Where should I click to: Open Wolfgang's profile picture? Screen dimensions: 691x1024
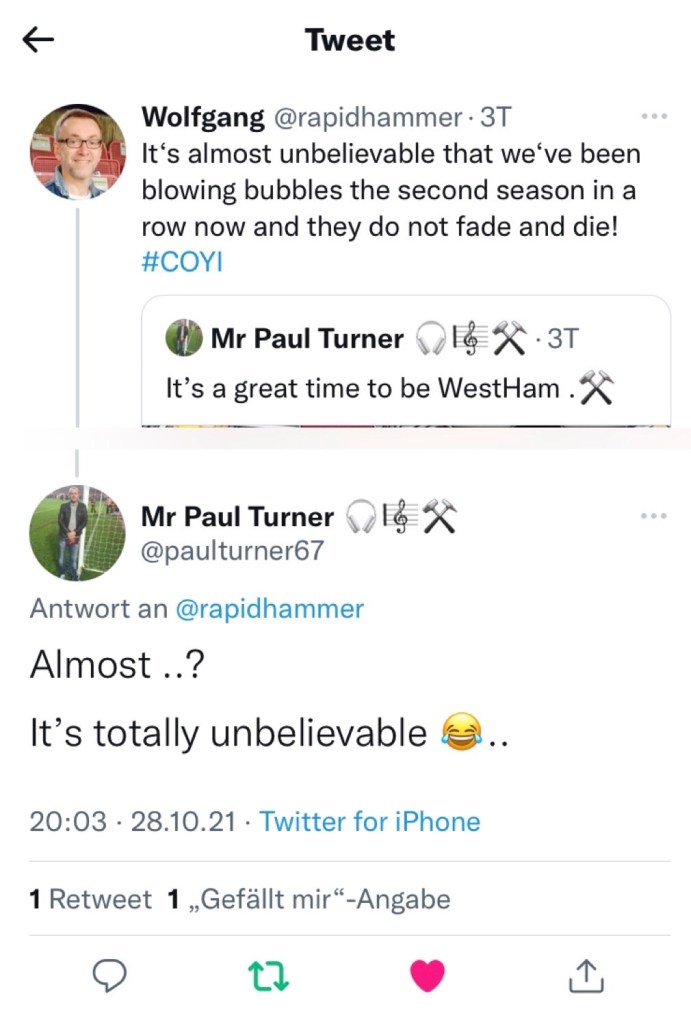(x=77, y=151)
